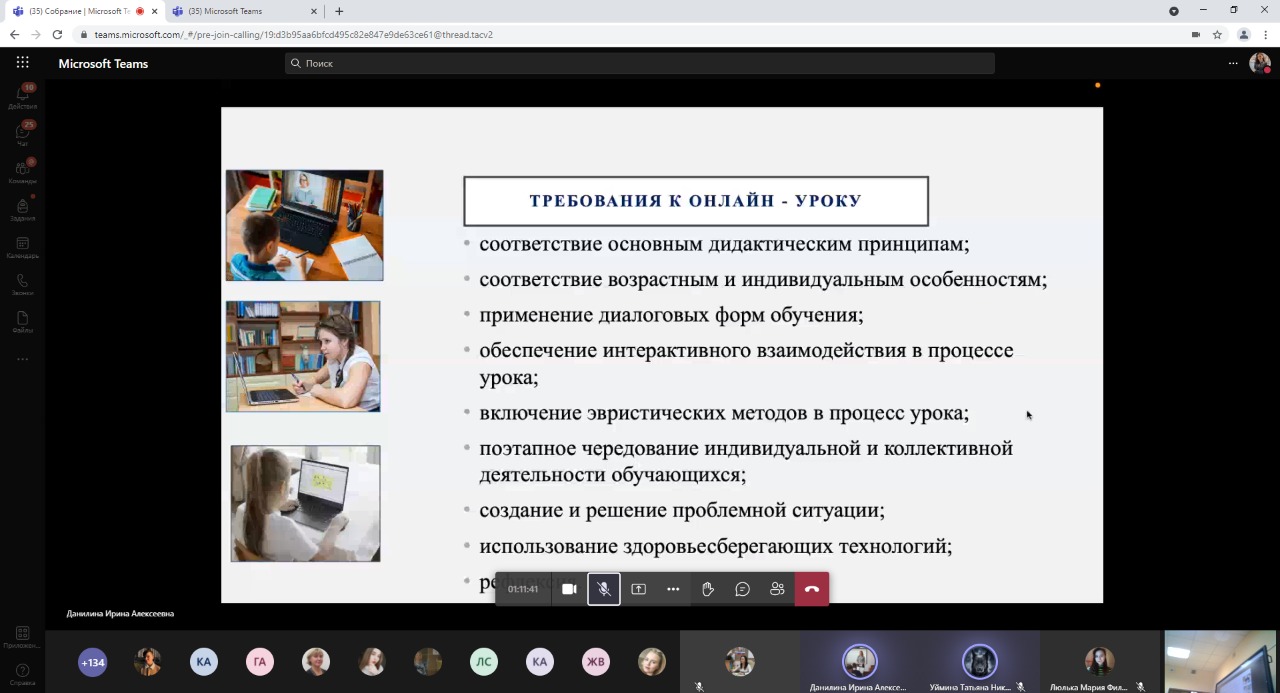Screen dimensions: 1280x693
Task: Unmute the microphone in the call toolbar
Action: [604, 589]
